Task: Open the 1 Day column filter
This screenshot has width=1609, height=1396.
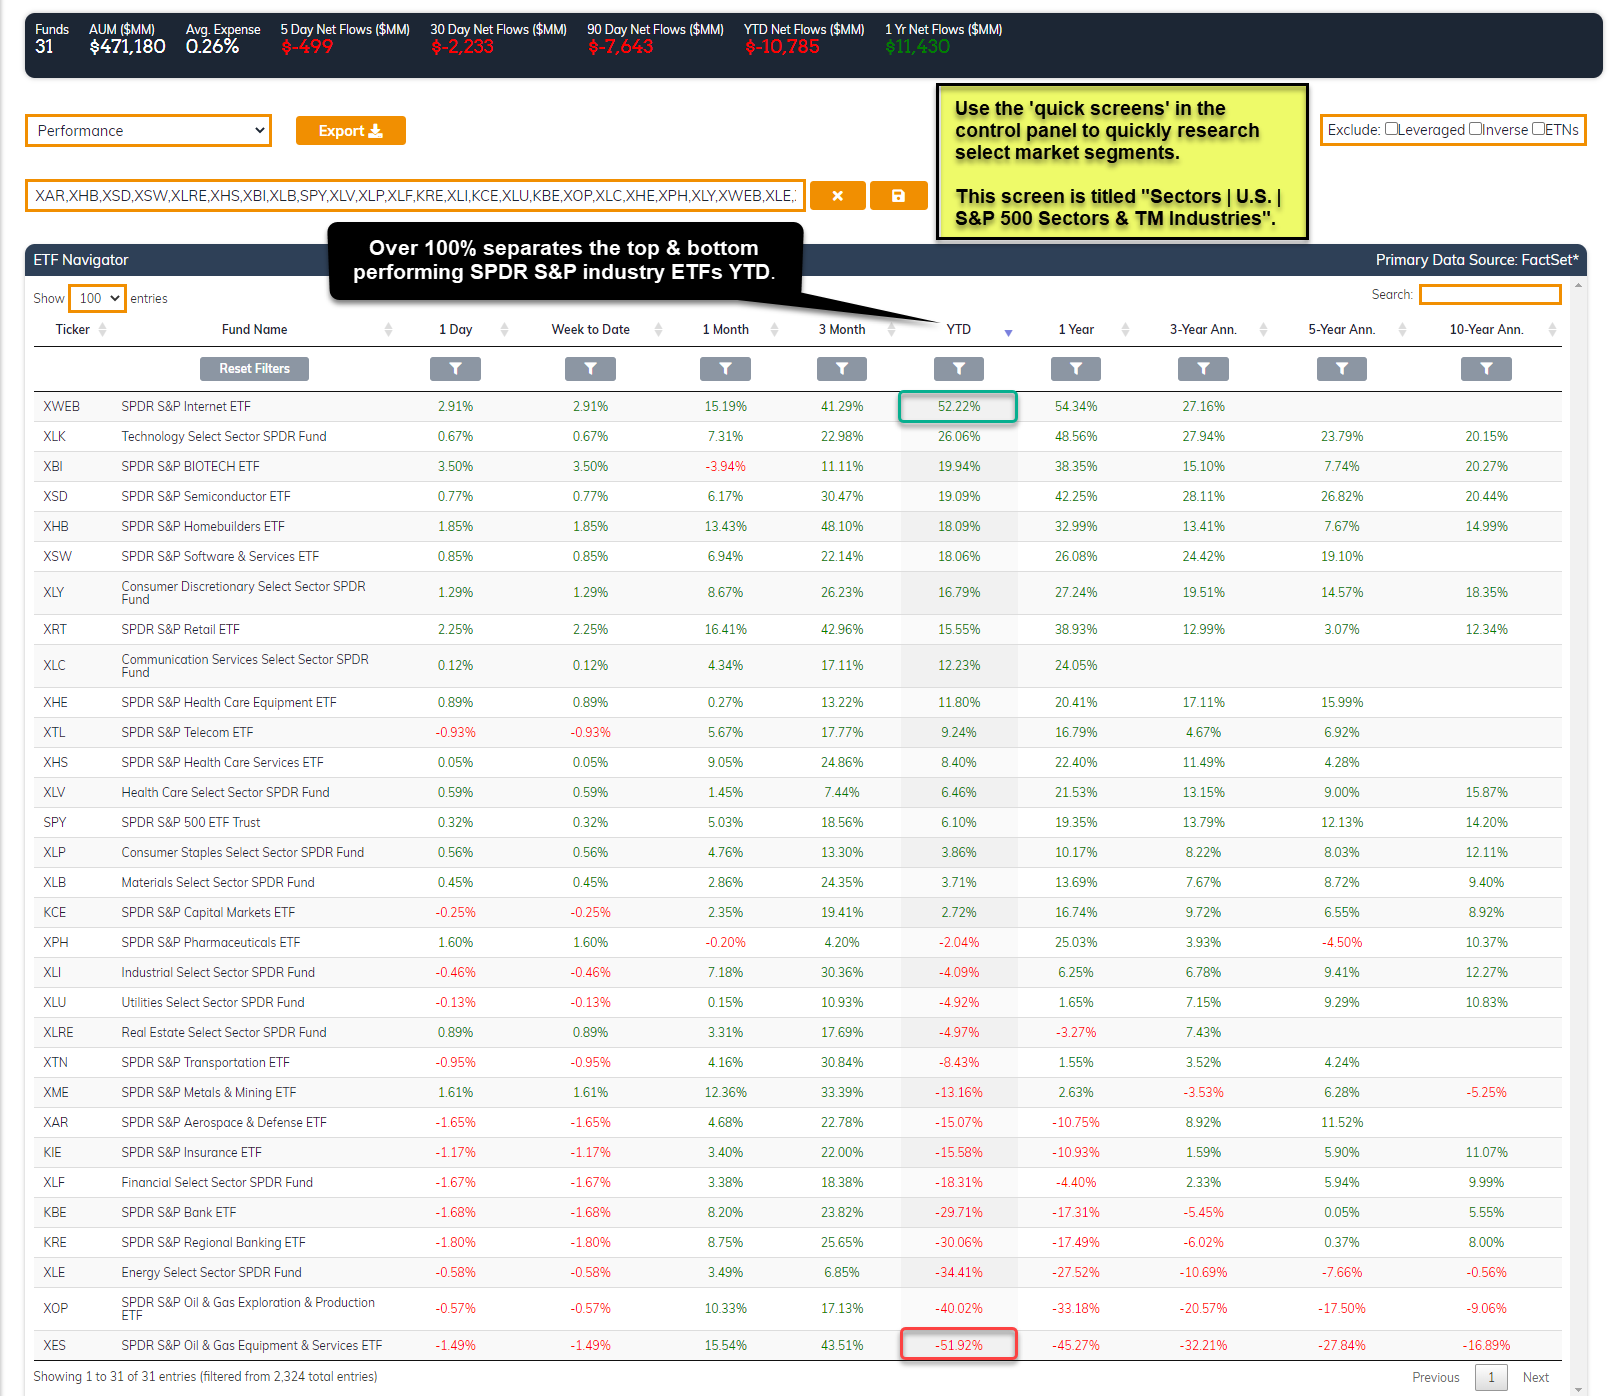Action: click(455, 369)
